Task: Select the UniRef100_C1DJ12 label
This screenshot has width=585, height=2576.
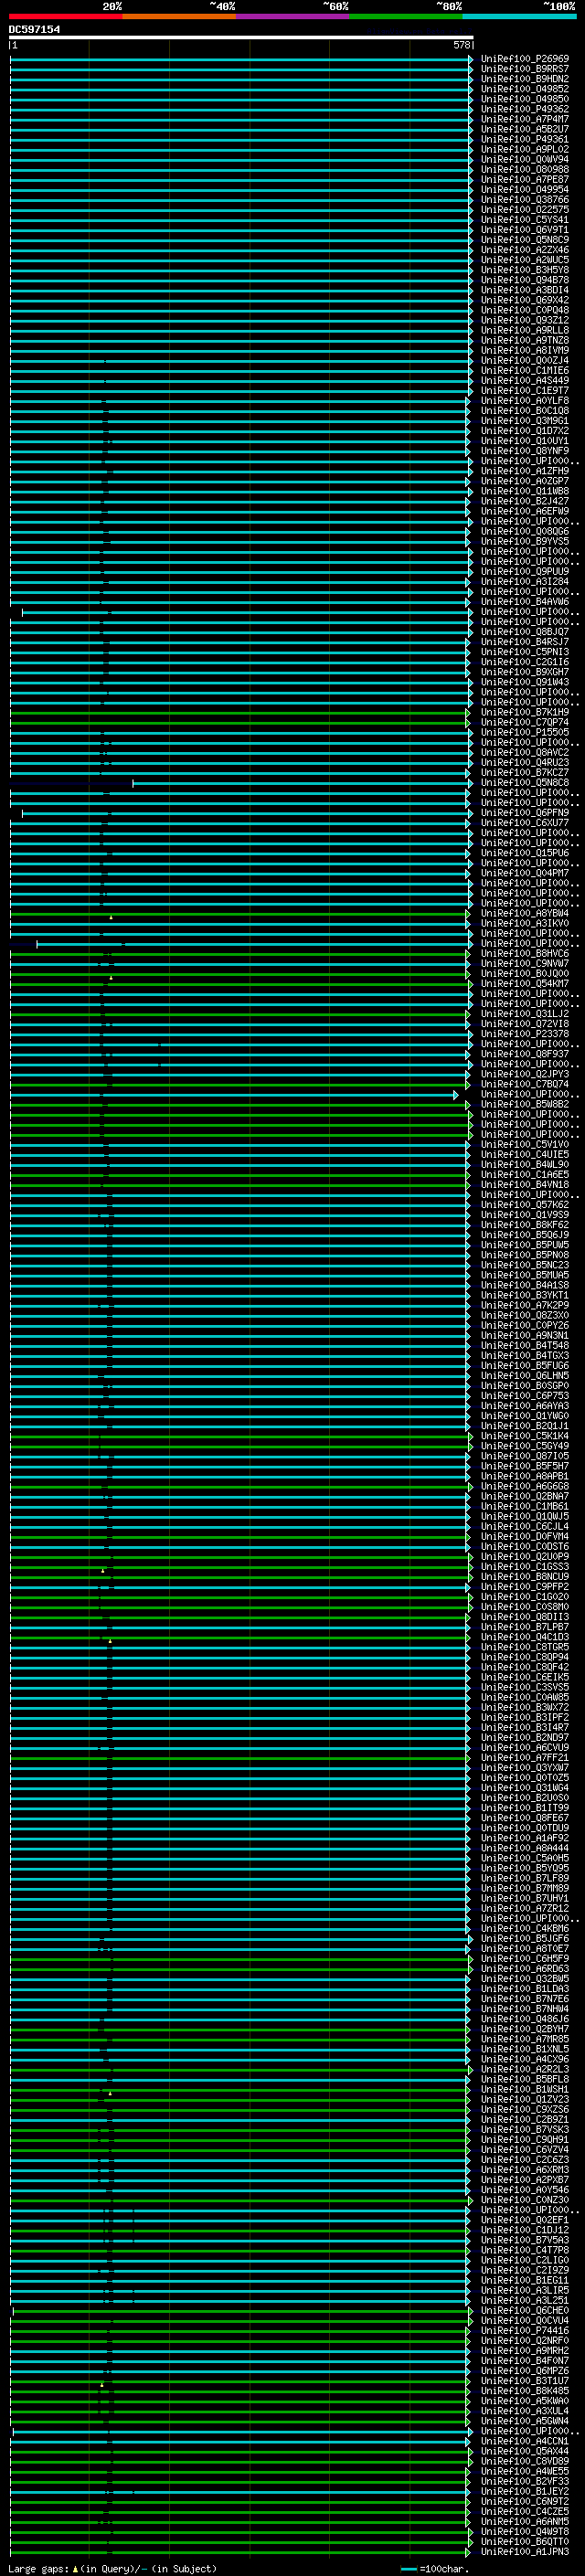Action: click(524, 2230)
